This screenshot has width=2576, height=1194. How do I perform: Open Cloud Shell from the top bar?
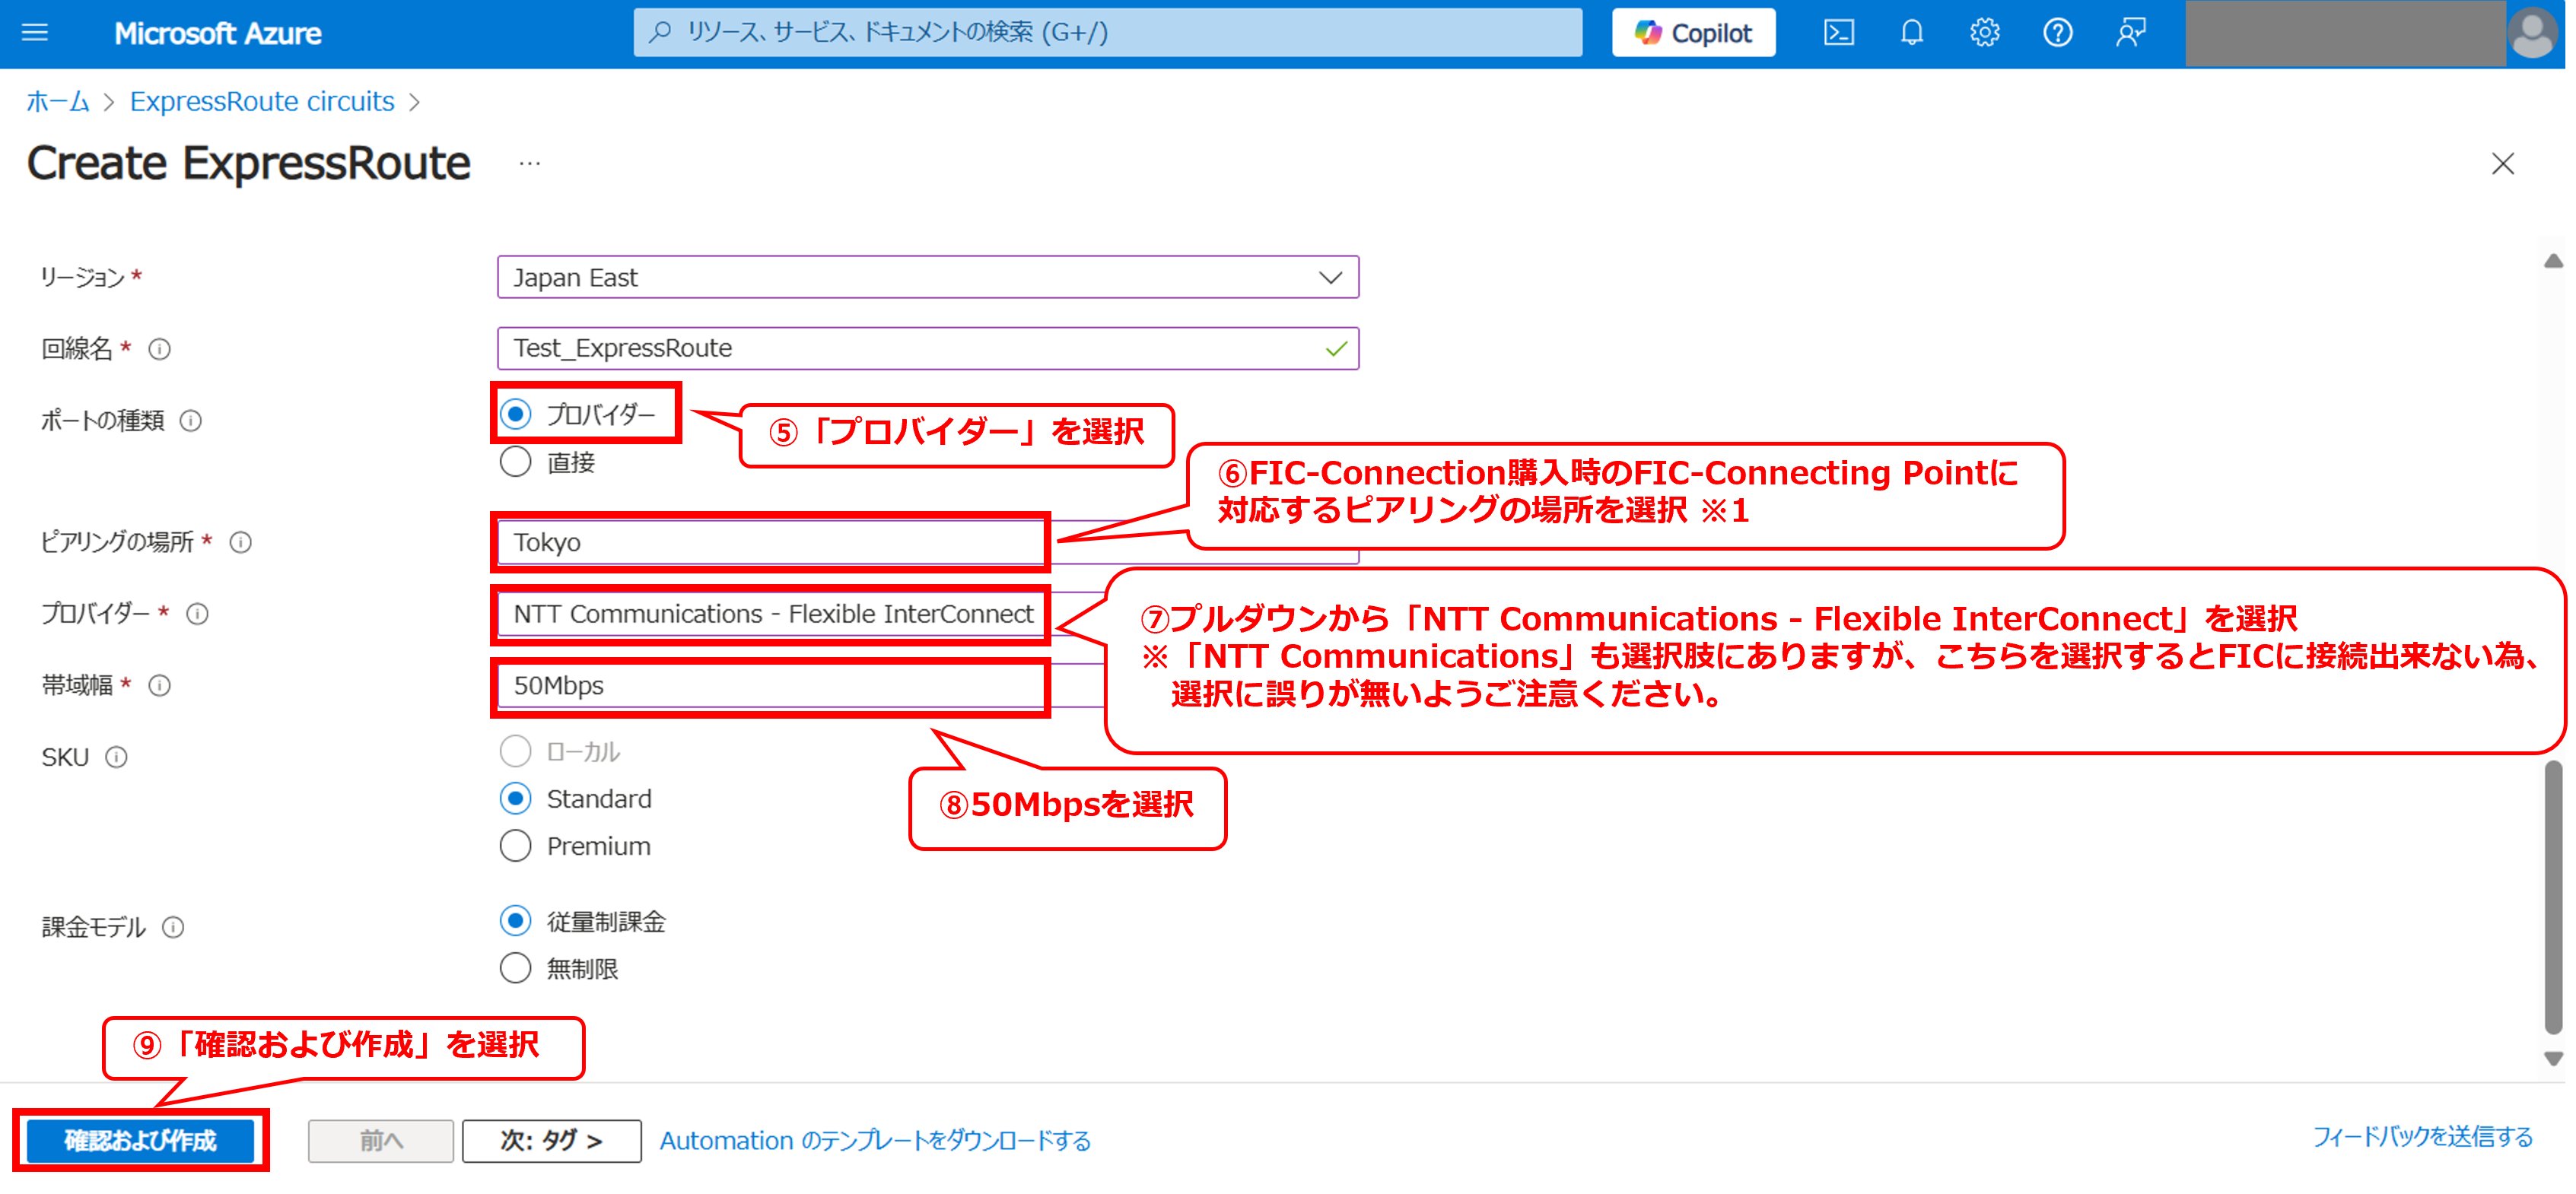click(1838, 33)
